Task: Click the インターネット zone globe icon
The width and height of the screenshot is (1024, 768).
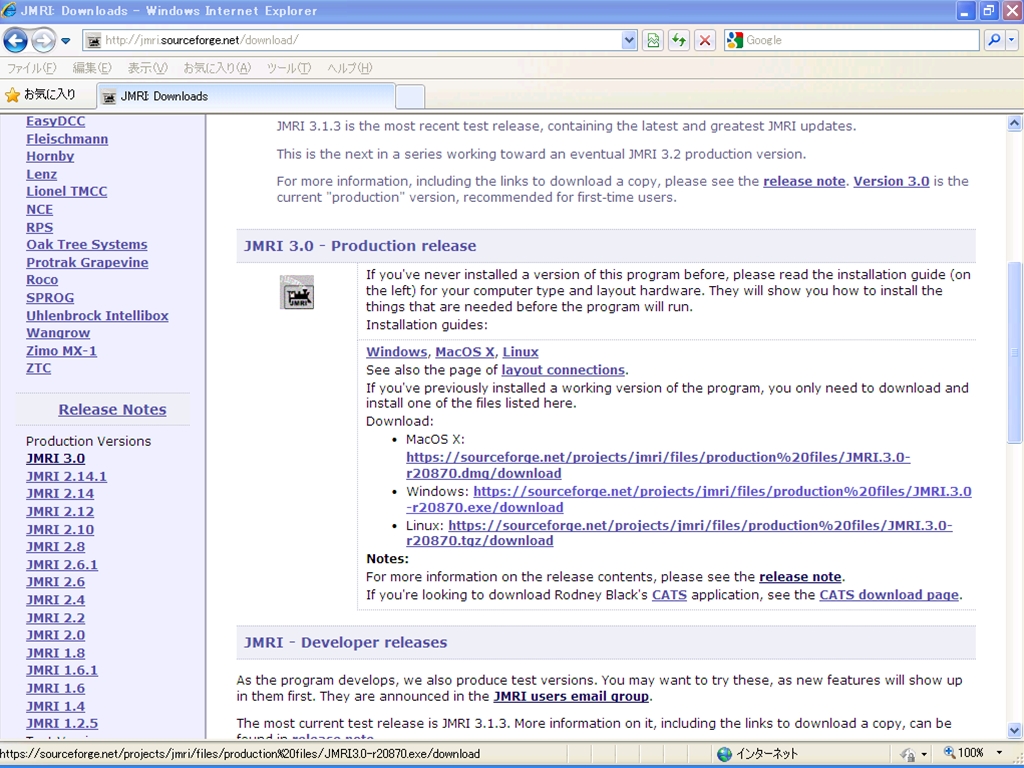Action: [x=724, y=754]
